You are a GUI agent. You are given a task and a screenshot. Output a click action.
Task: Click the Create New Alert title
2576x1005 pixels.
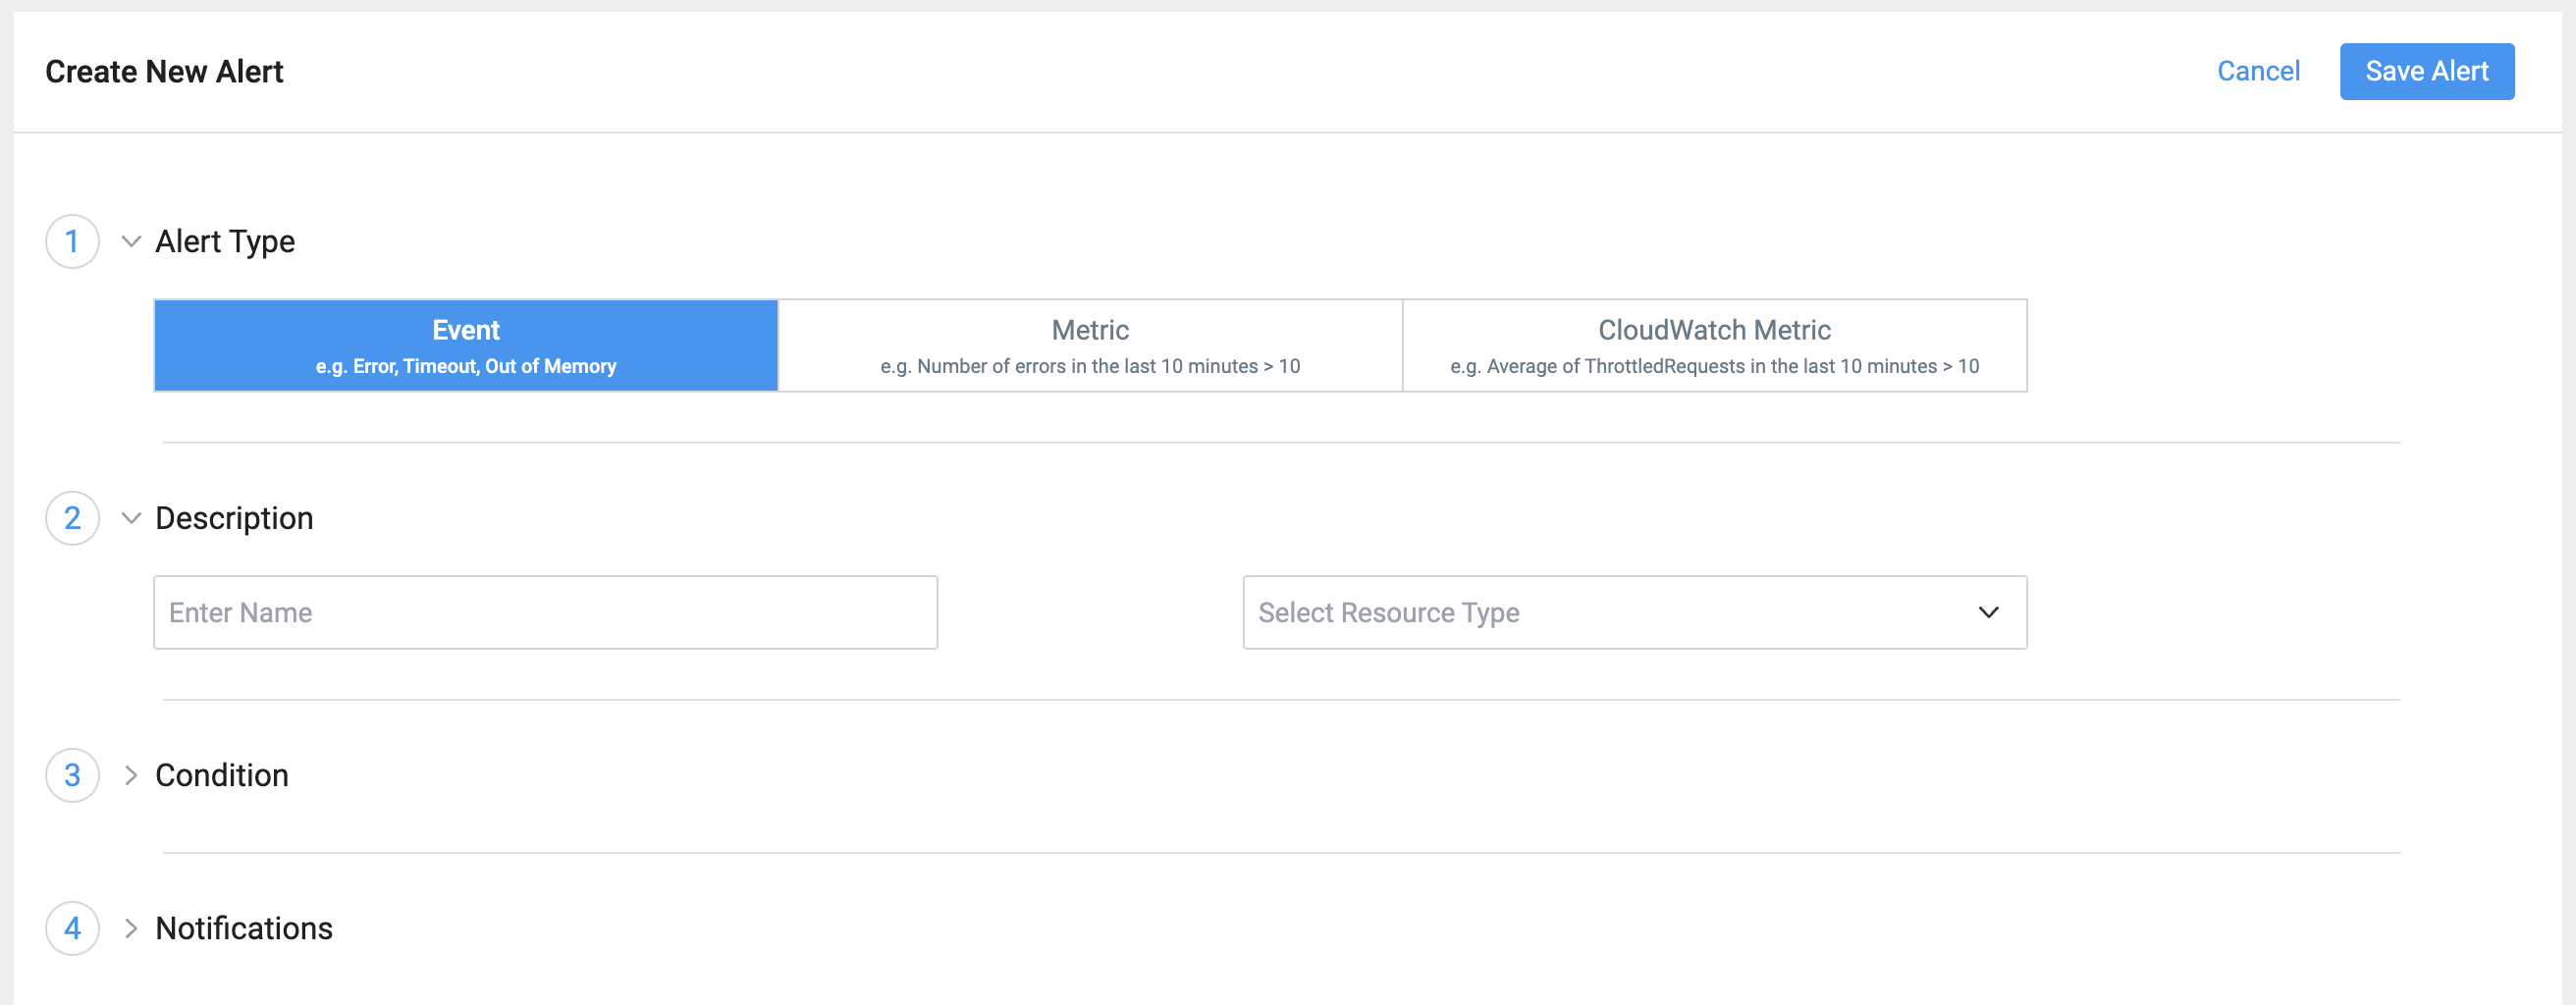tap(164, 71)
